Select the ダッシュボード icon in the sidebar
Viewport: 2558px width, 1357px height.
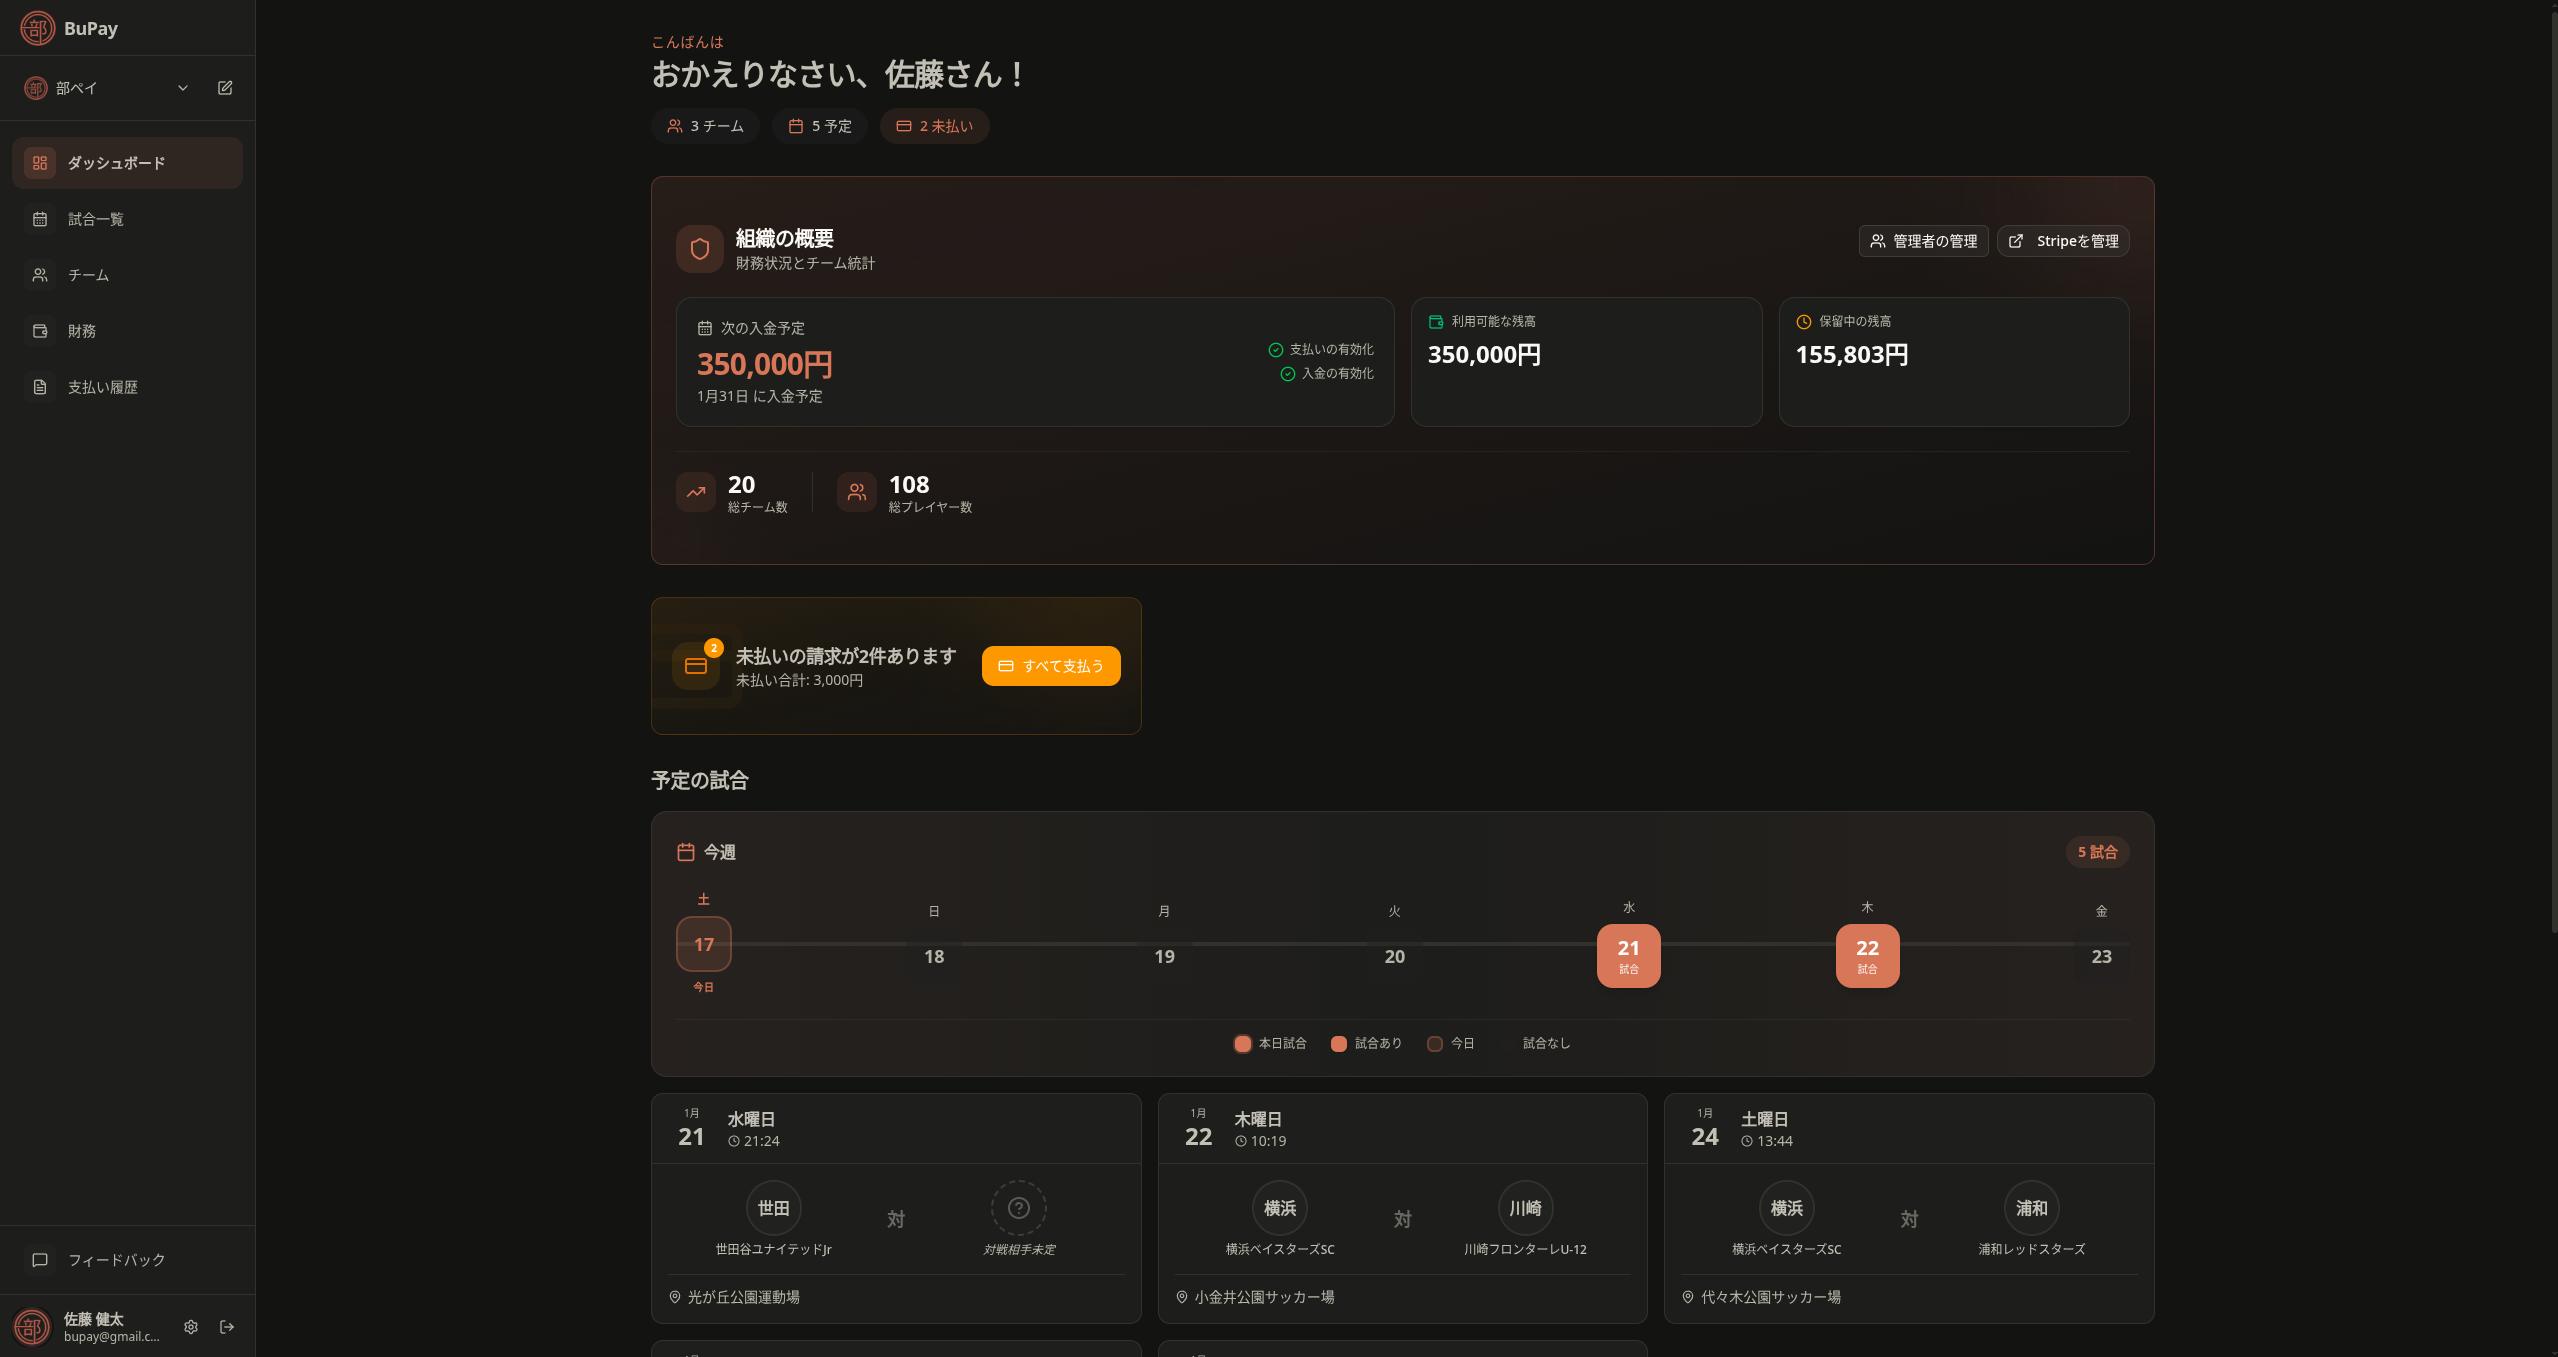40,162
